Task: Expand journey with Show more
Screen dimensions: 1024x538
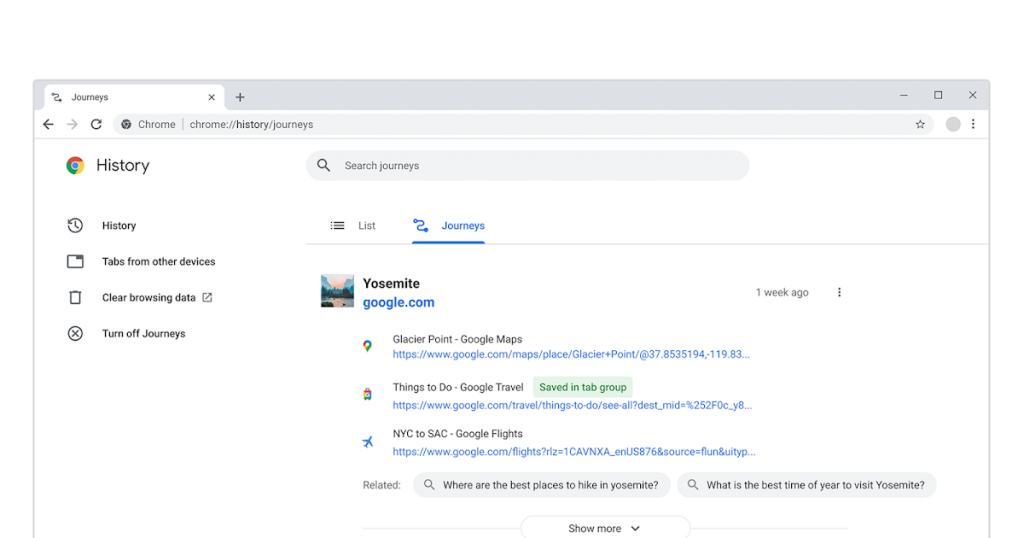Action: pos(604,528)
